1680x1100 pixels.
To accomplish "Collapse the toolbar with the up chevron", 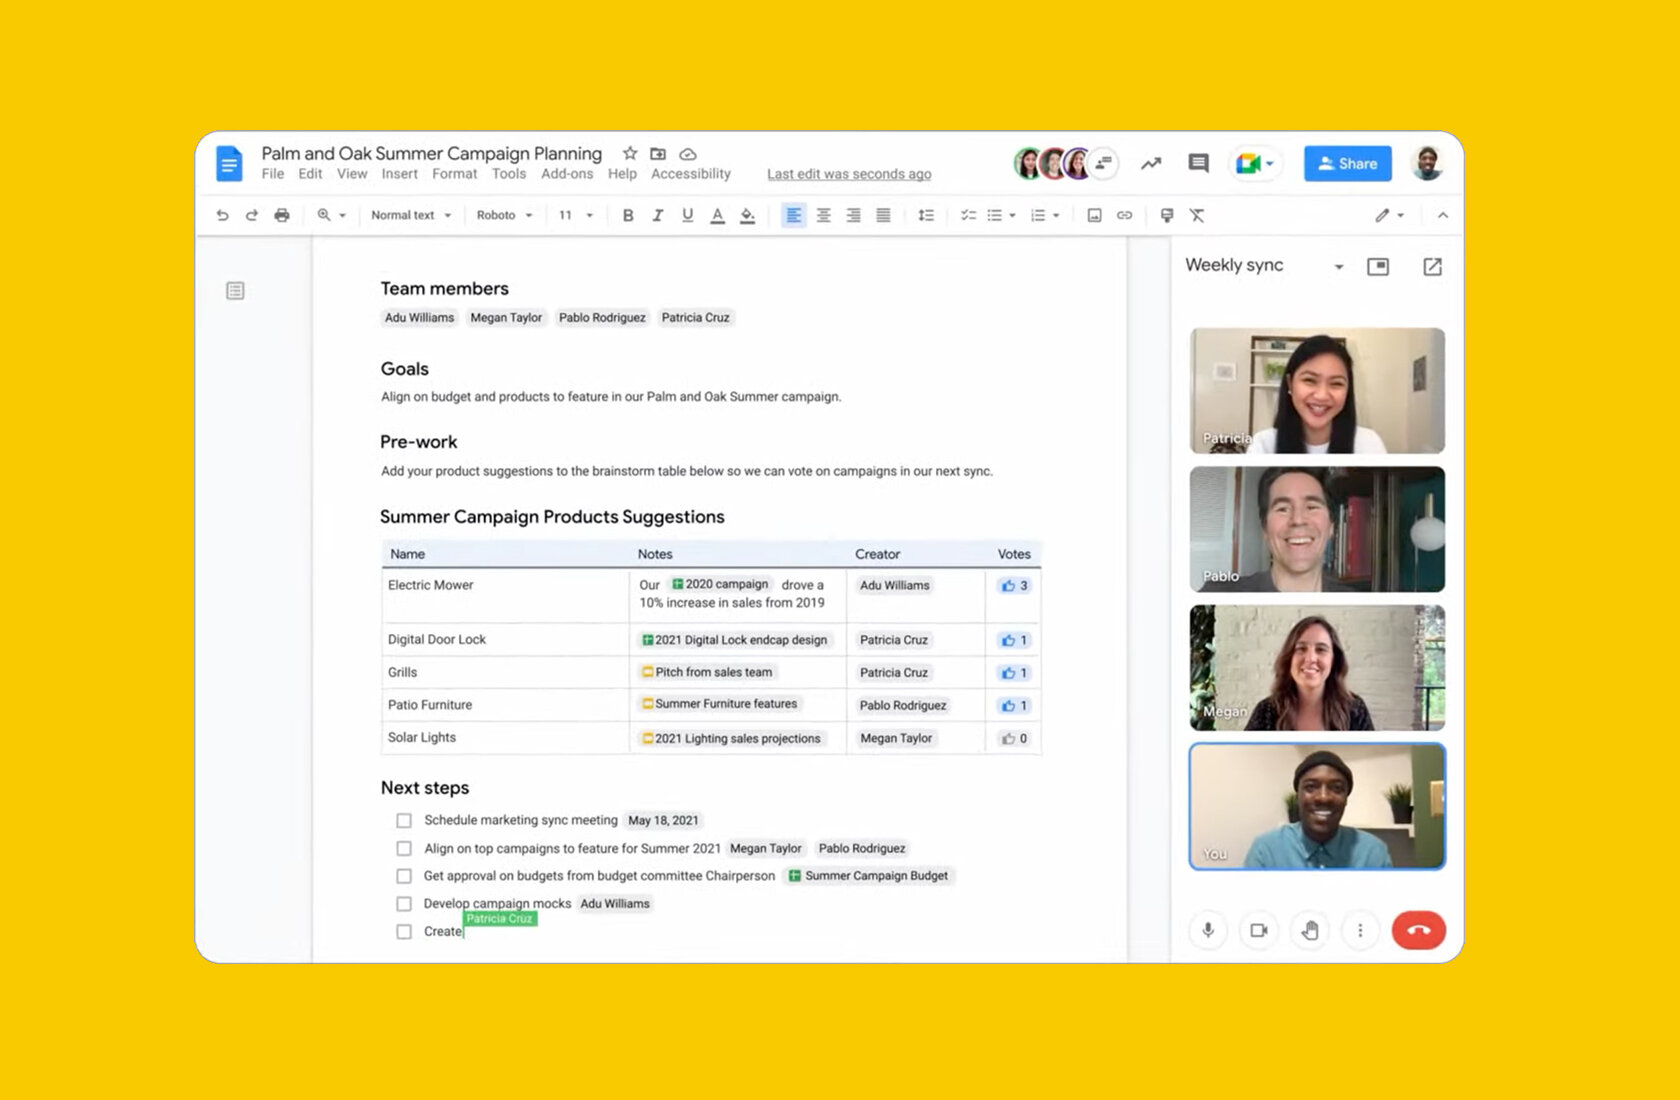I will pyautogui.click(x=1442, y=215).
